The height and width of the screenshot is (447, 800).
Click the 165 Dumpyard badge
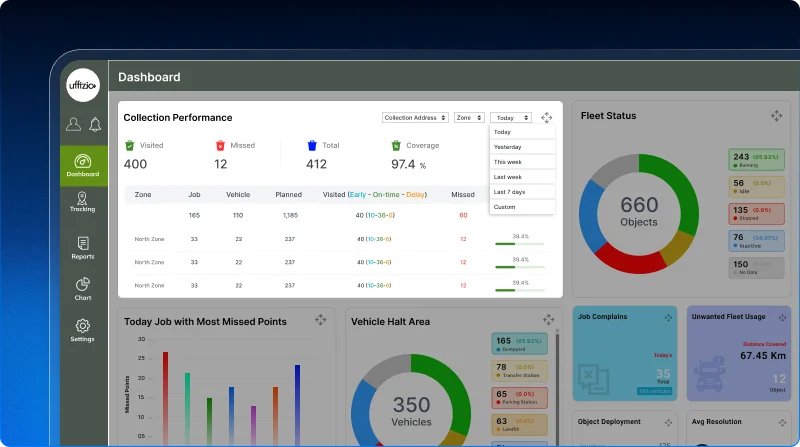pyautogui.click(x=519, y=344)
